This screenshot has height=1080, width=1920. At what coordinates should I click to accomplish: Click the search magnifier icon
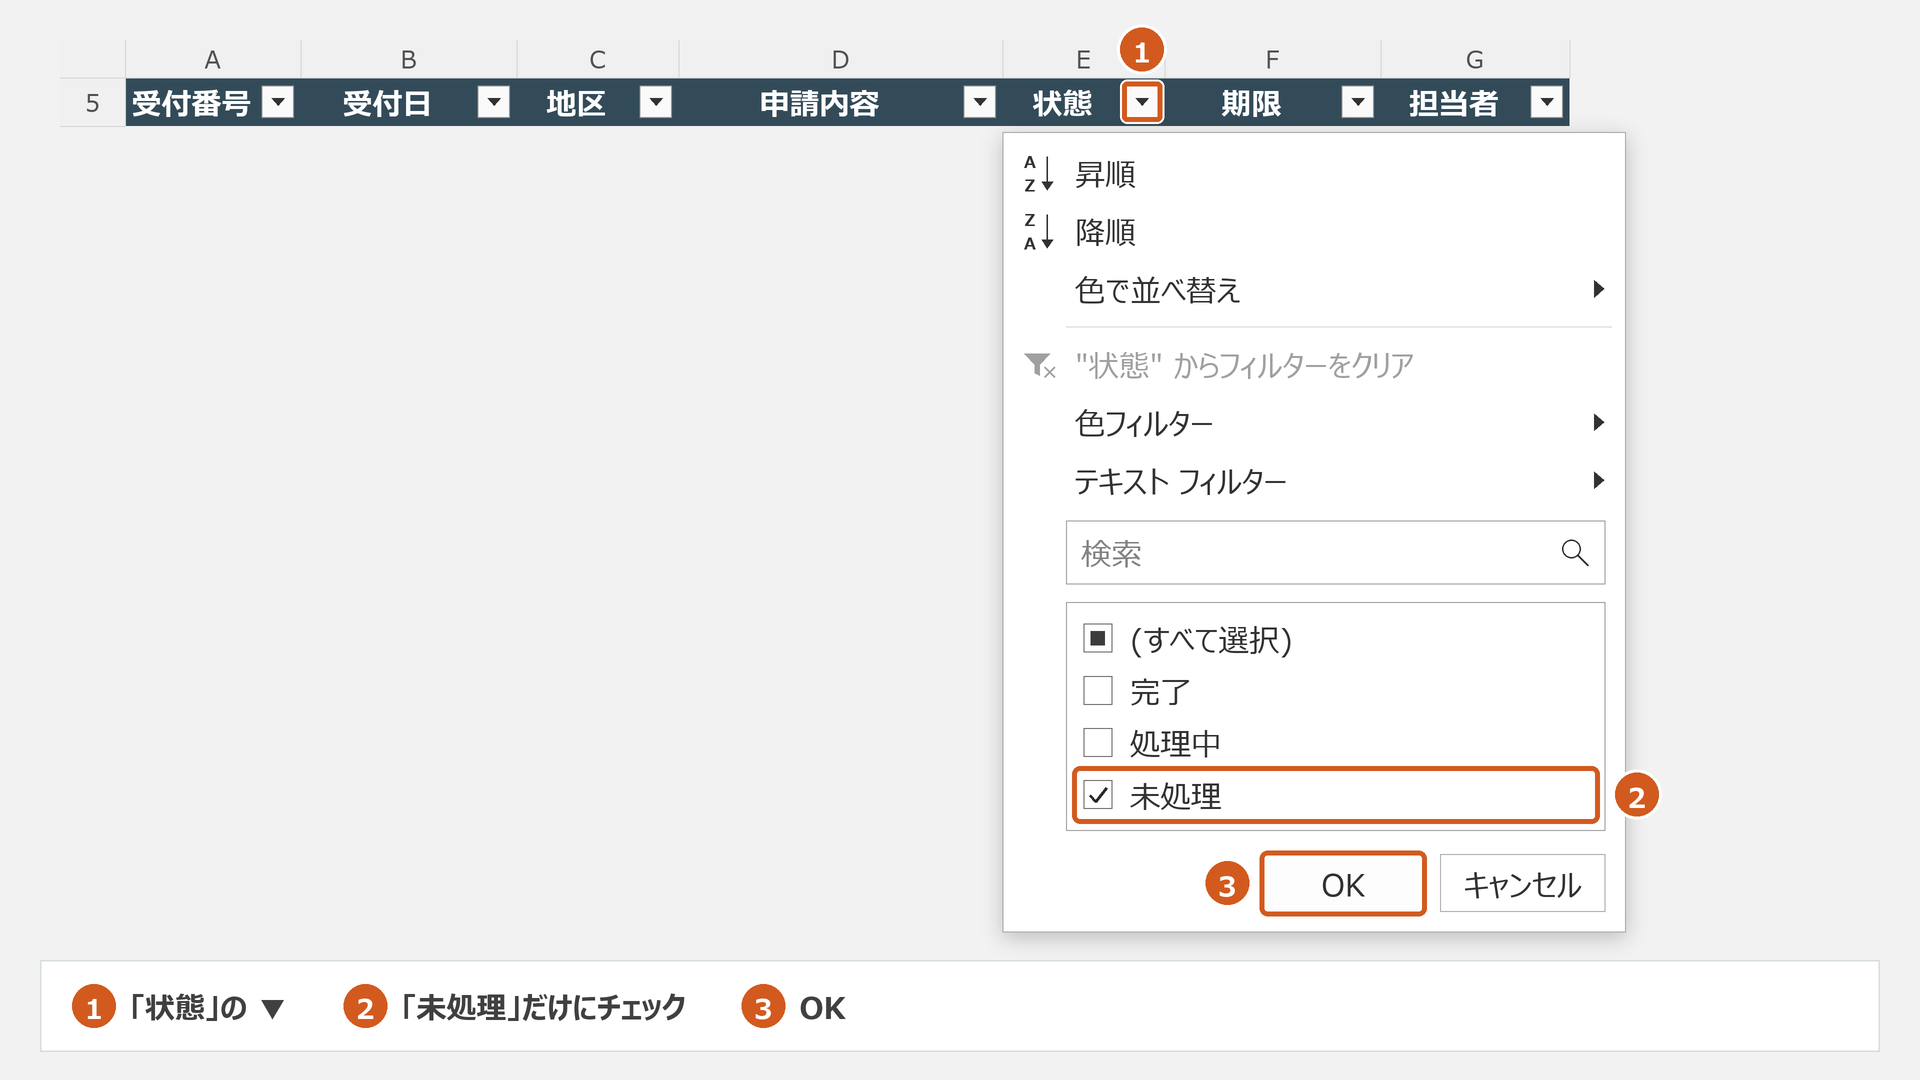[x=1575, y=552]
